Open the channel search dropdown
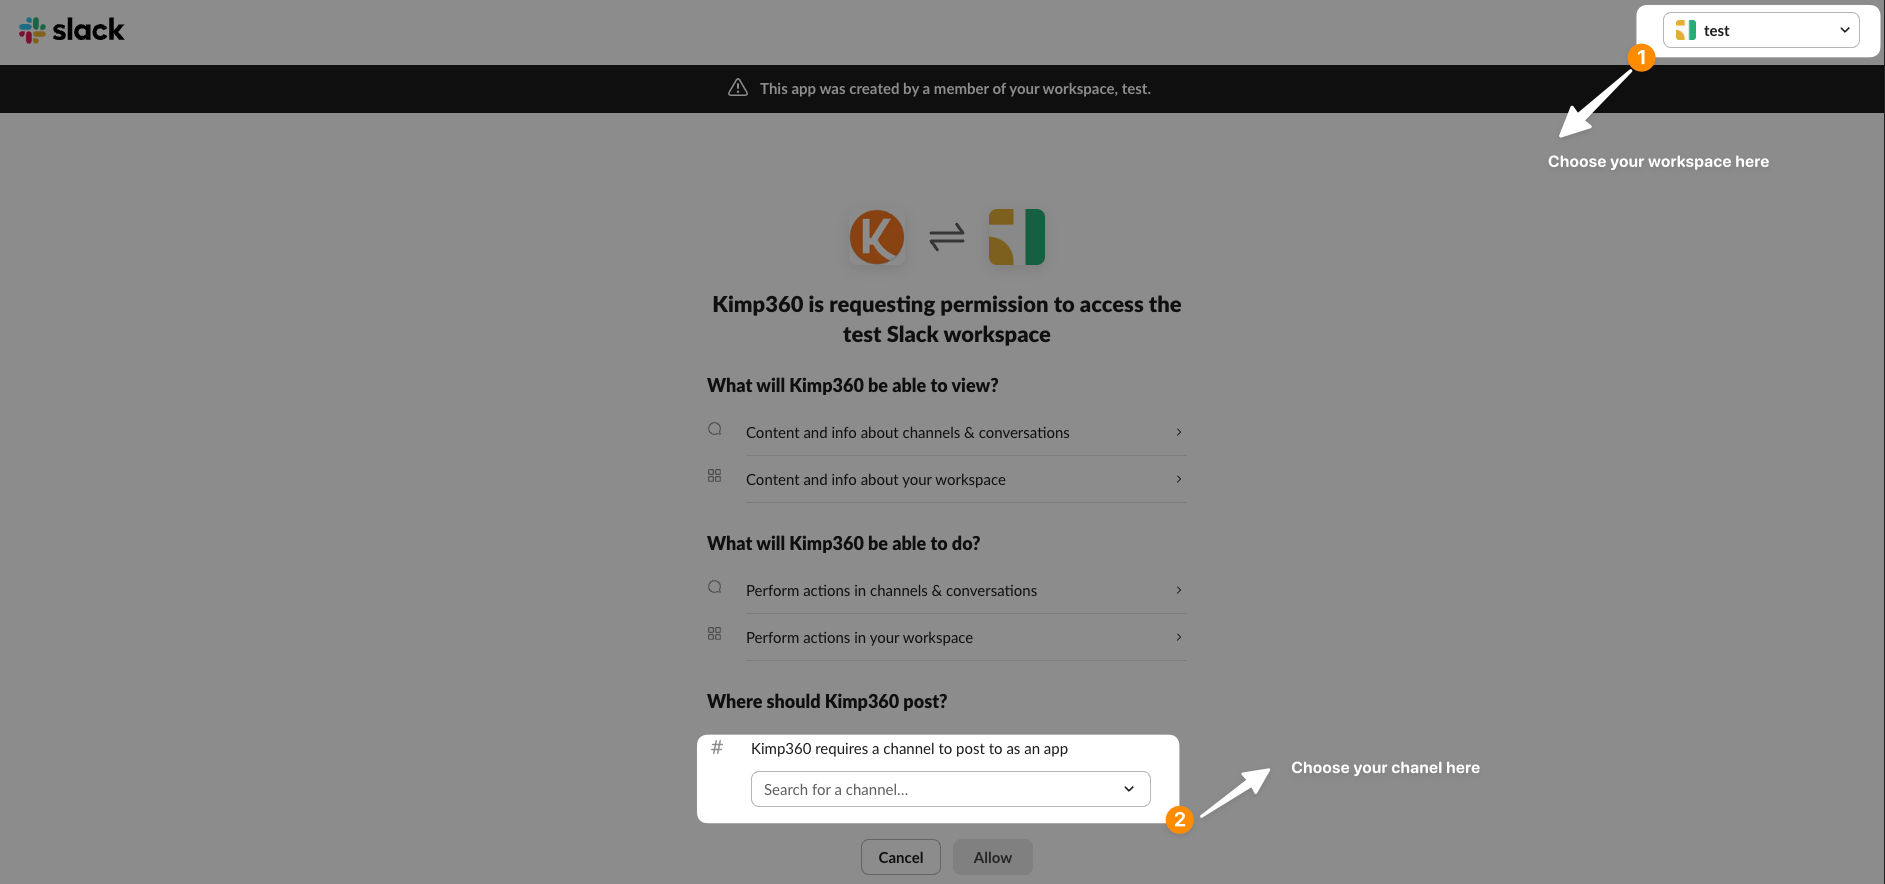 point(1129,789)
